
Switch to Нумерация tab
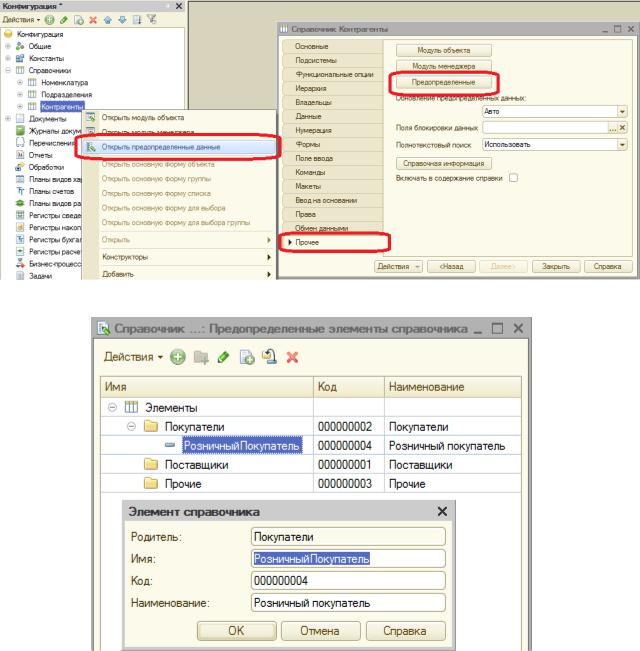[x=332, y=130]
